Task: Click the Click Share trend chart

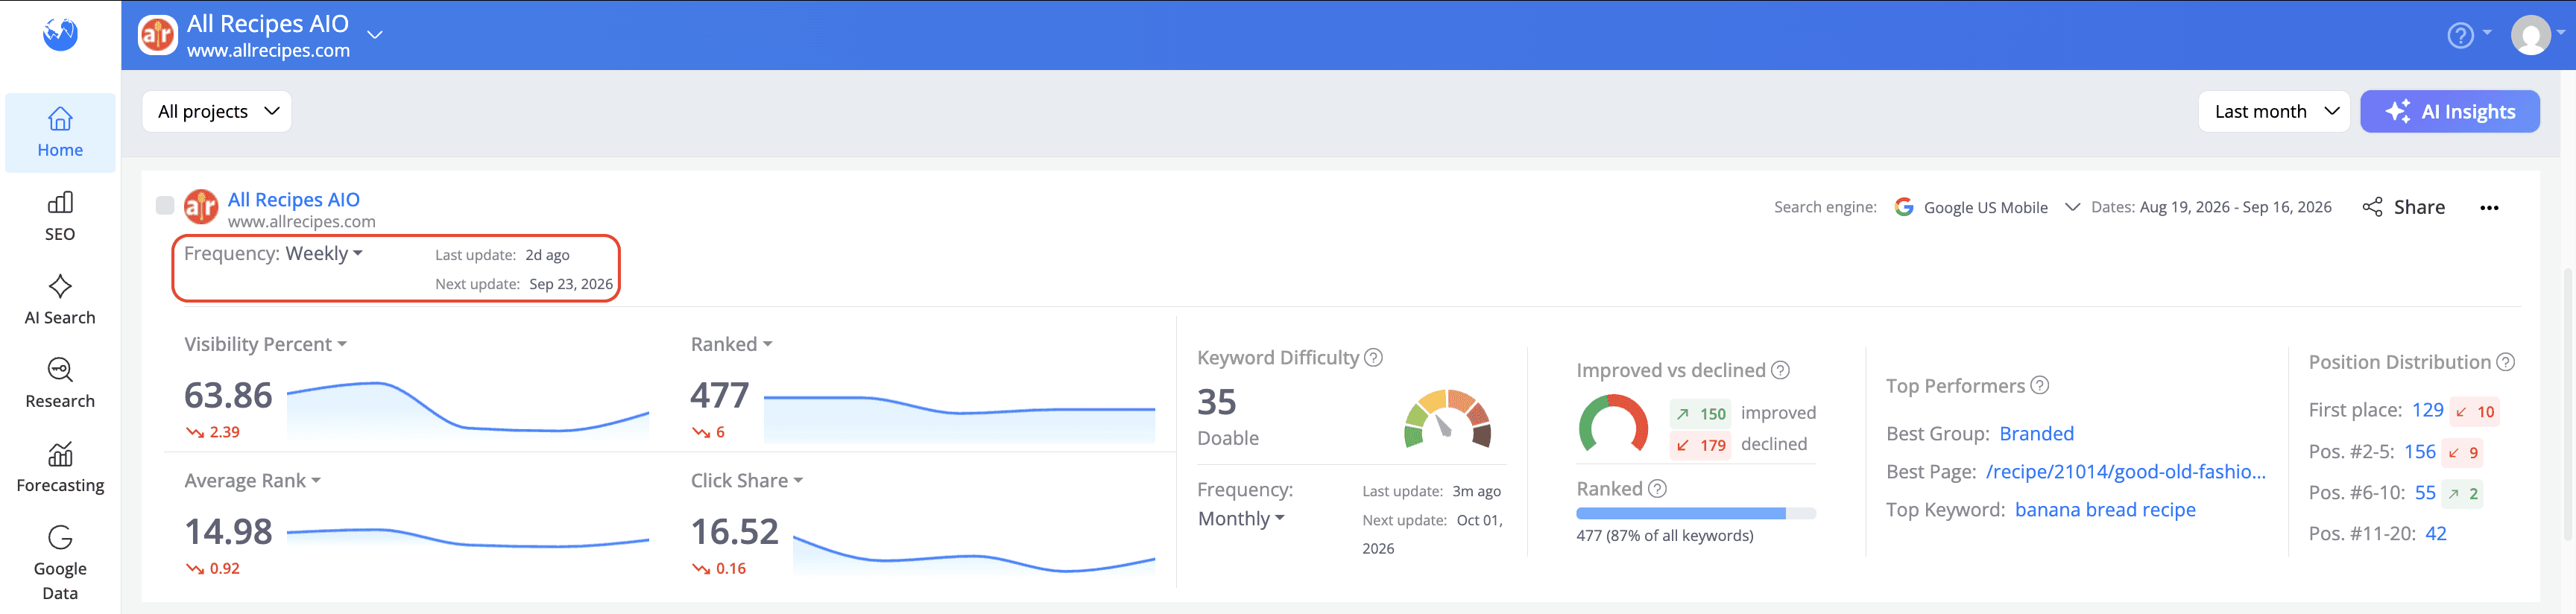Action: tap(974, 554)
